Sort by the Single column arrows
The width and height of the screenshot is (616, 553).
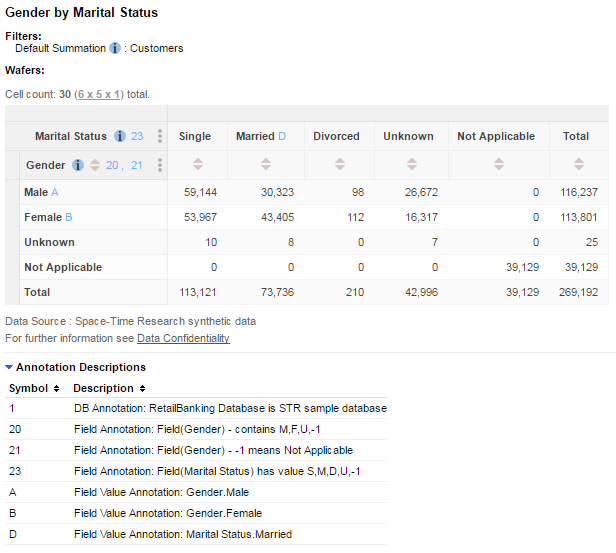(x=195, y=165)
